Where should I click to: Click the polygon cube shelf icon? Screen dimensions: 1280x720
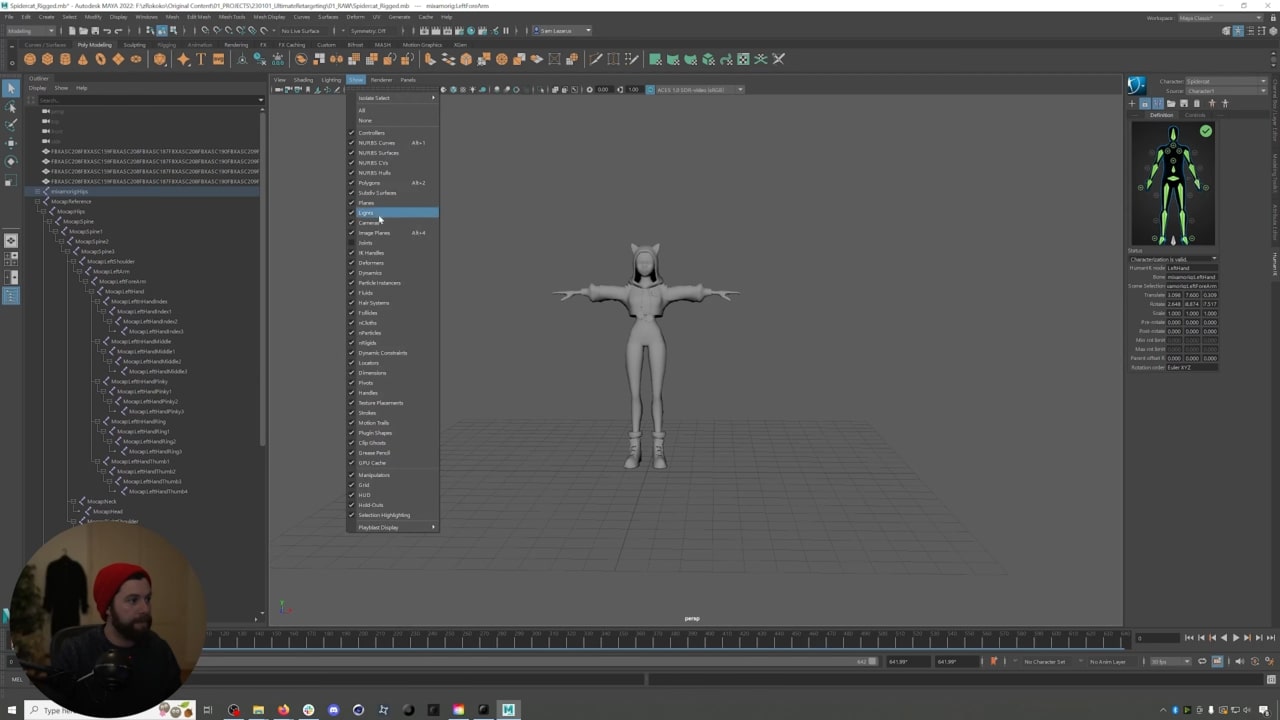point(47,59)
